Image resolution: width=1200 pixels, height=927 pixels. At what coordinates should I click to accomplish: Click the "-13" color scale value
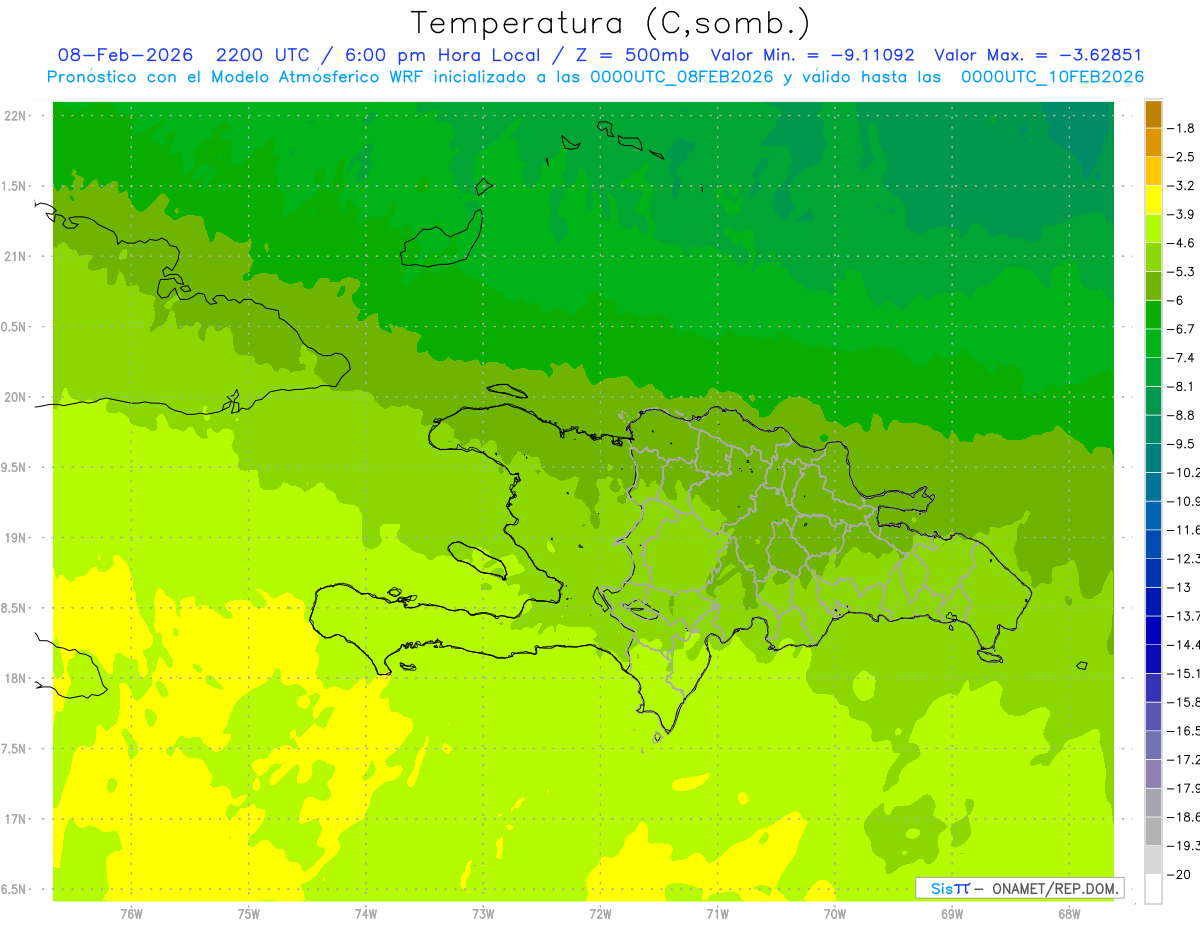1177,587
